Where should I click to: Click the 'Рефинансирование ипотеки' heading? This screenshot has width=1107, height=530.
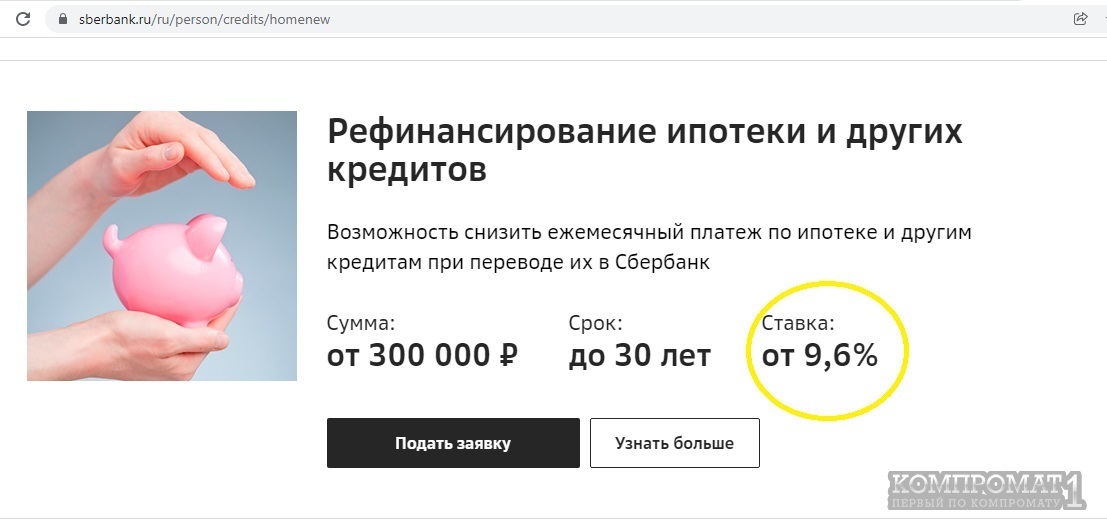point(644,132)
